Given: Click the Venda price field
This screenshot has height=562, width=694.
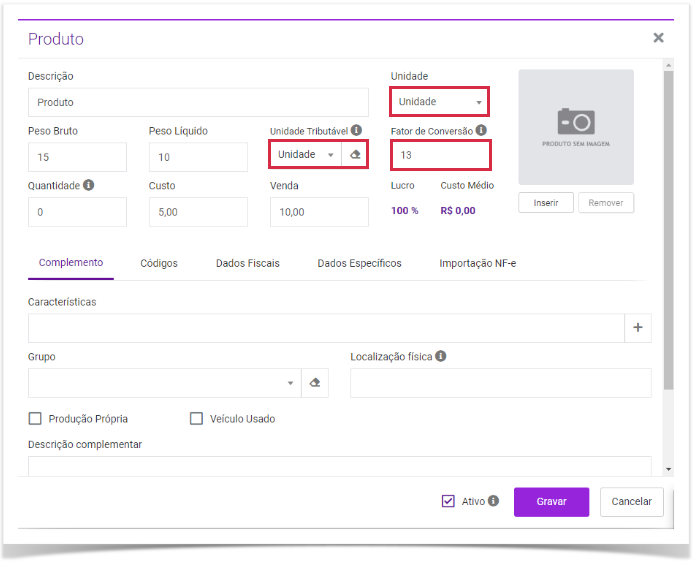Looking at the screenshot, I should pyautogui.click(x=319, y=212).
